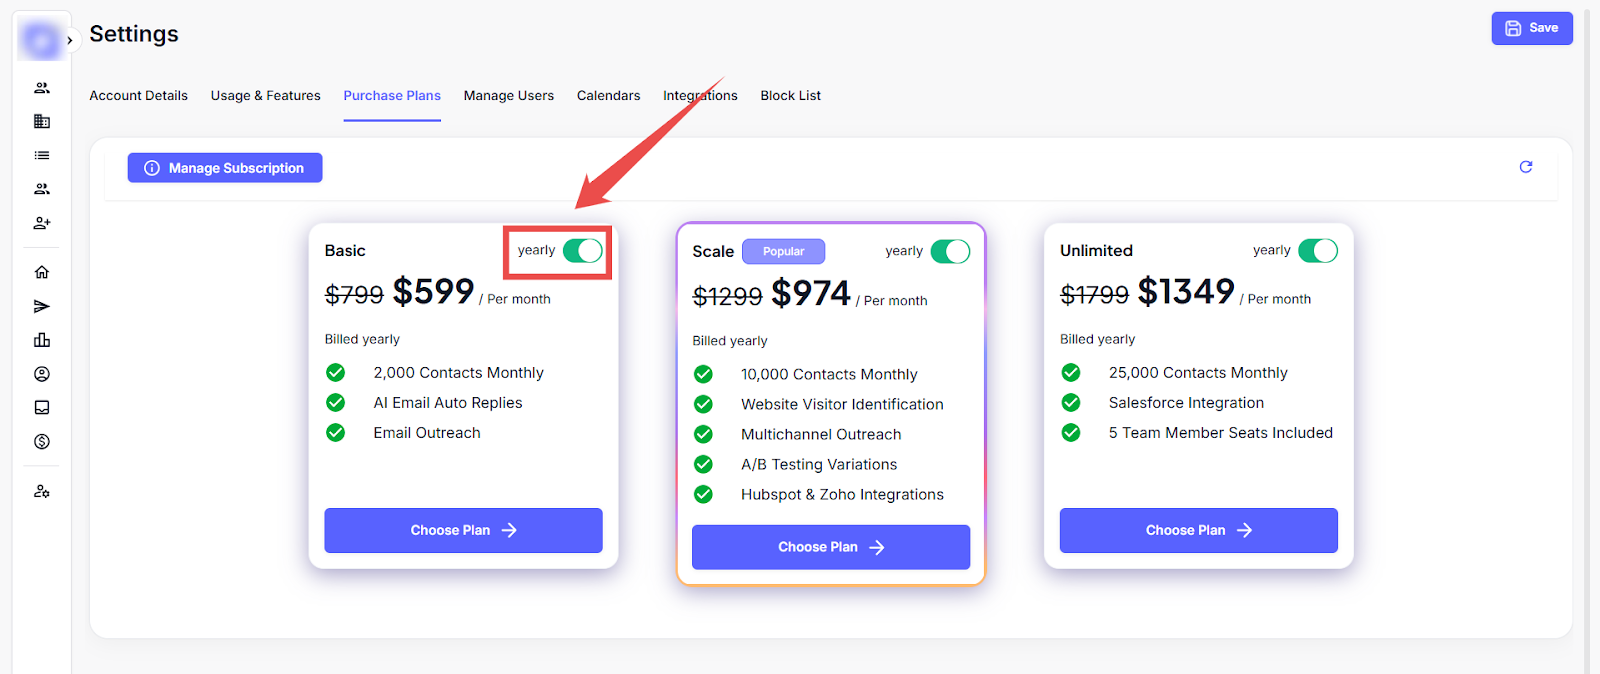Click the add-person icon in sidebar
1600x674 pixels.
pyautogui.click(x=42, y=223)
